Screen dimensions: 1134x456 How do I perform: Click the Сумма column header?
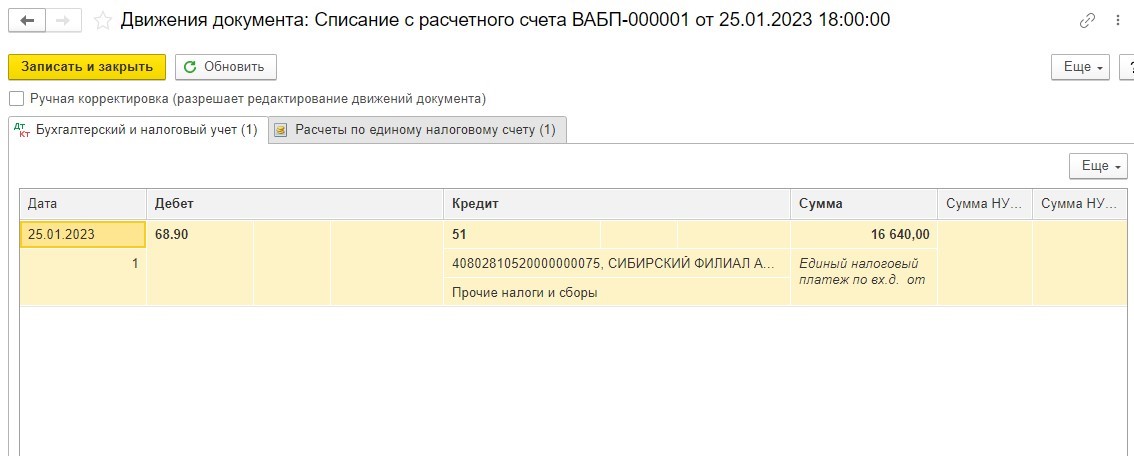pyautogui.click(x=864, y=205)
